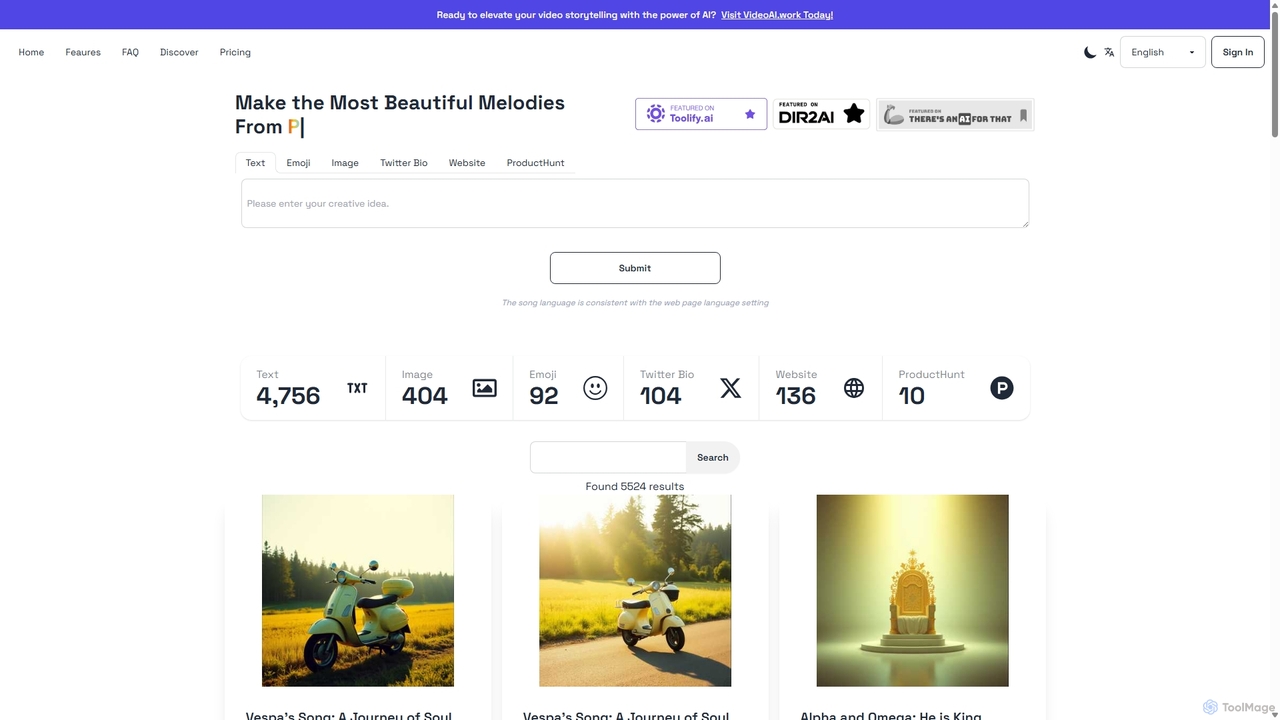Switch to the ProductHunt tab
This screenshot has width=1280, height=720.
(x=535, y=162)
